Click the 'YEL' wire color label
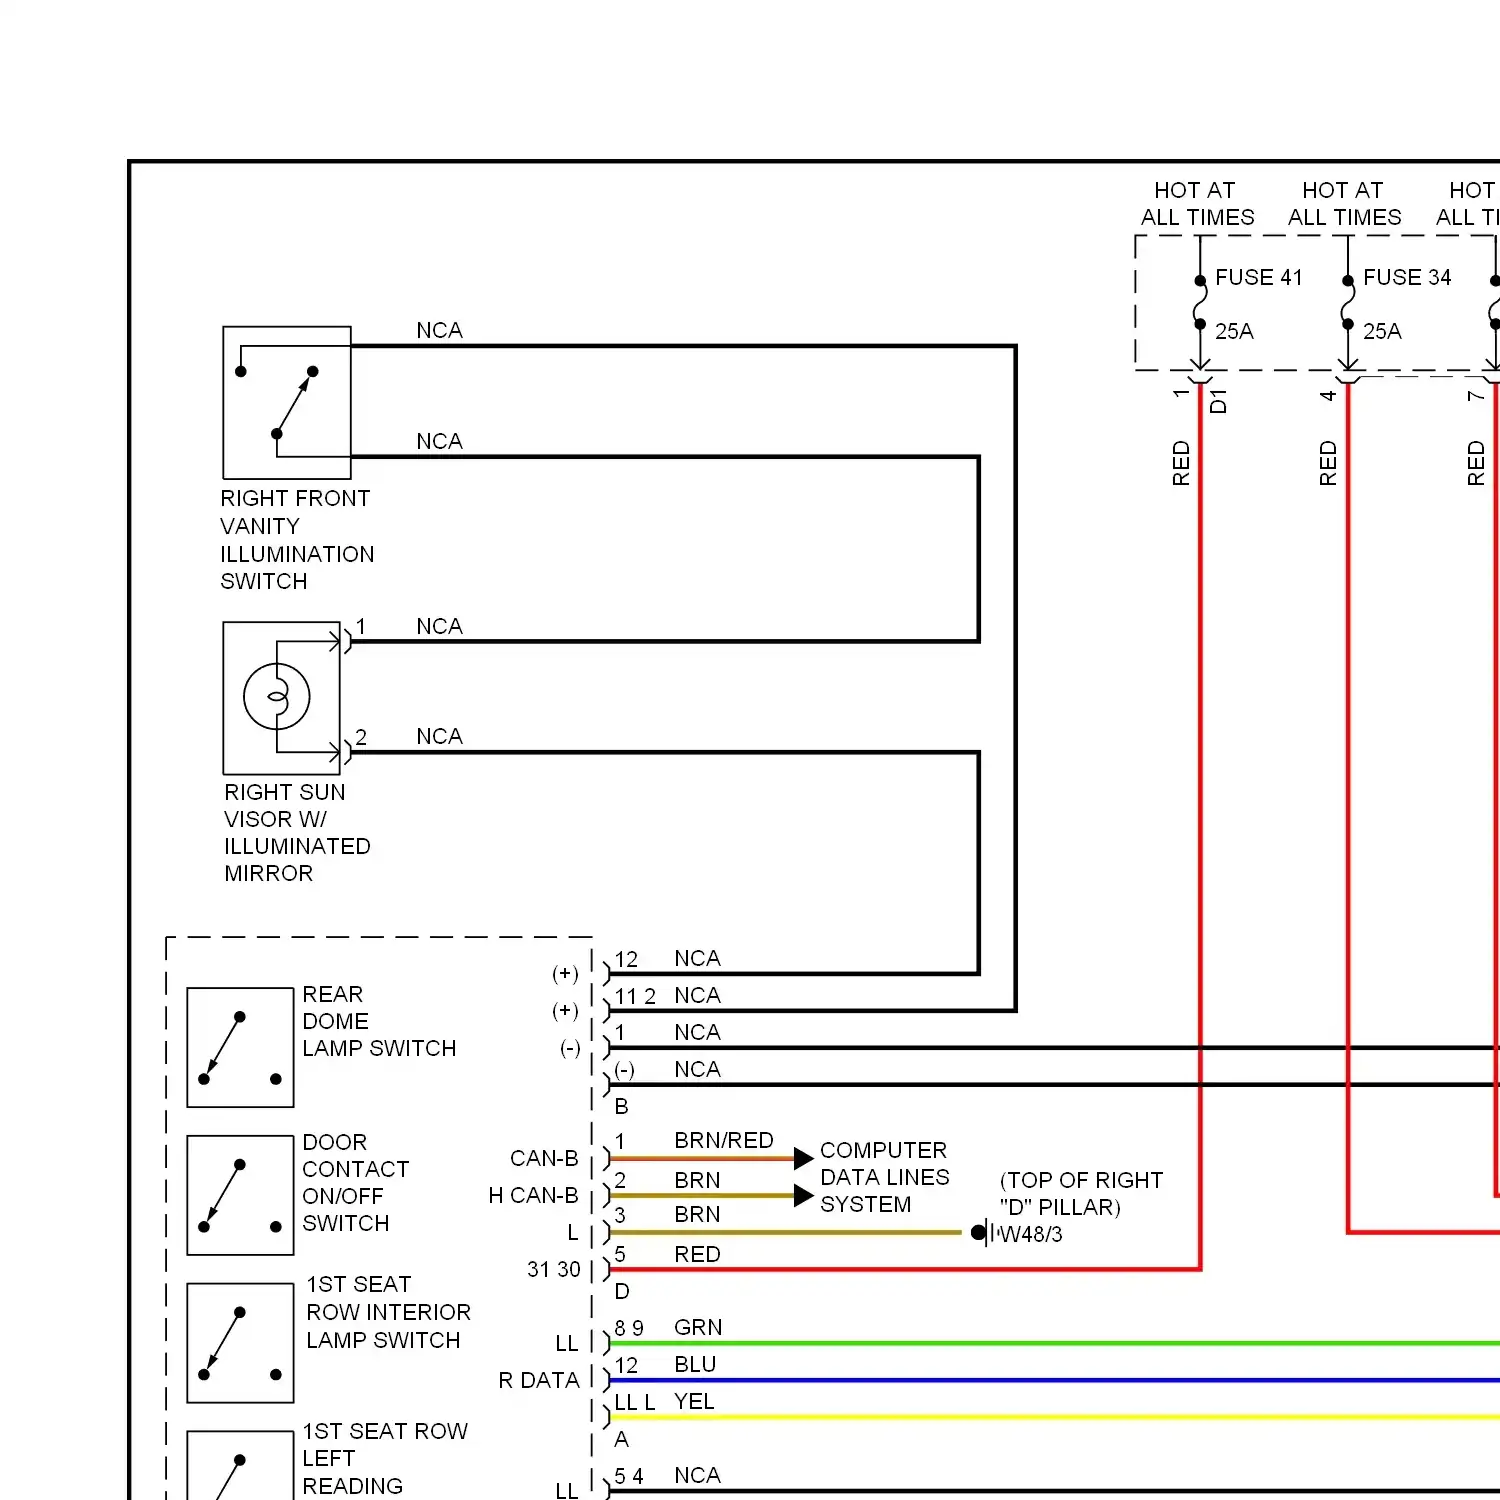Viewport: 1500px width, 1500px height. point(694,1402)
